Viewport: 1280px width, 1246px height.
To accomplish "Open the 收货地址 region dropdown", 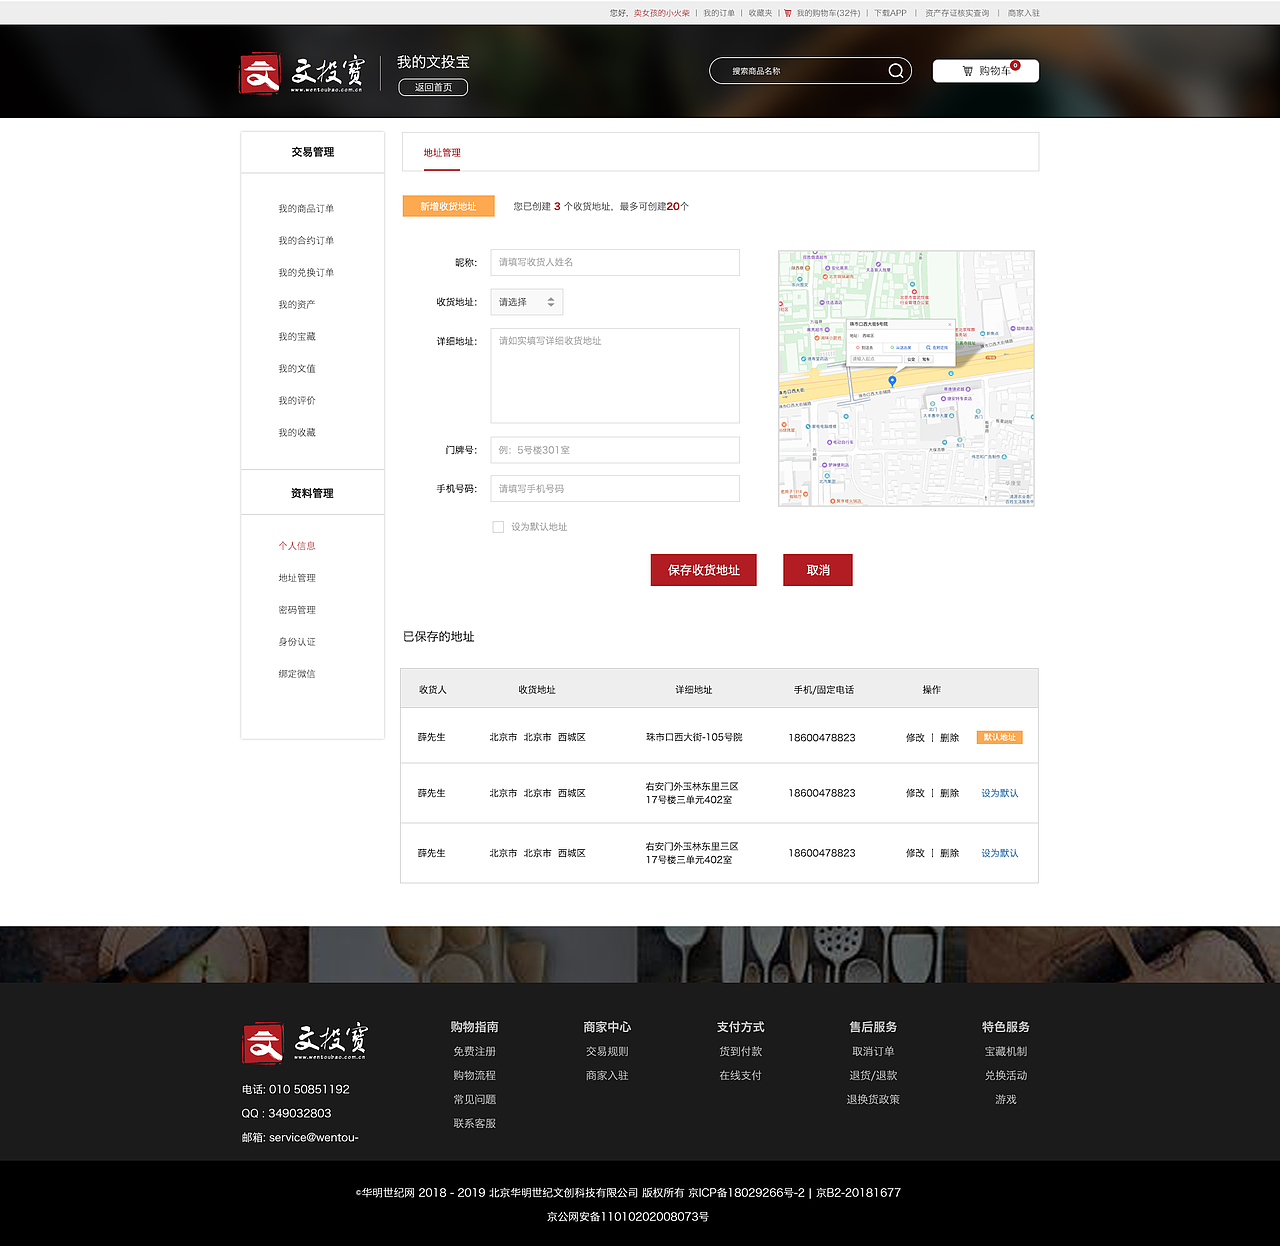I will 527,302.
